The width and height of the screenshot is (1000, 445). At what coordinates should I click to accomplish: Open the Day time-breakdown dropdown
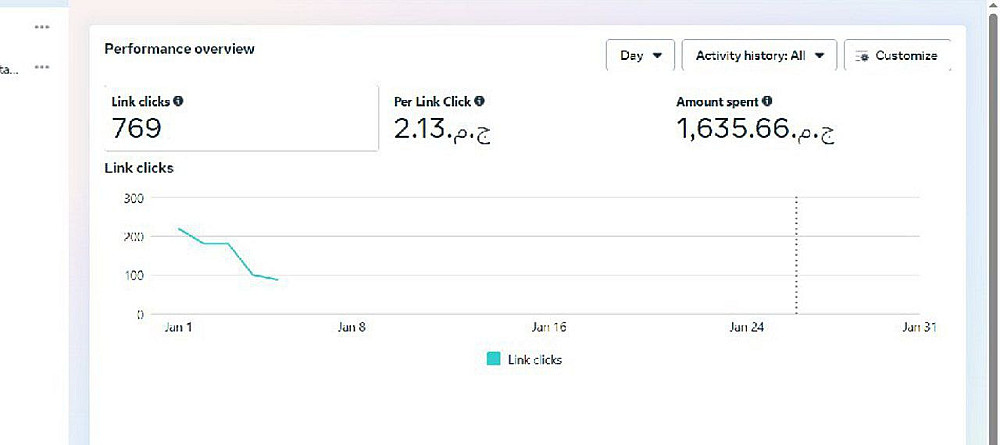(640, 56)
